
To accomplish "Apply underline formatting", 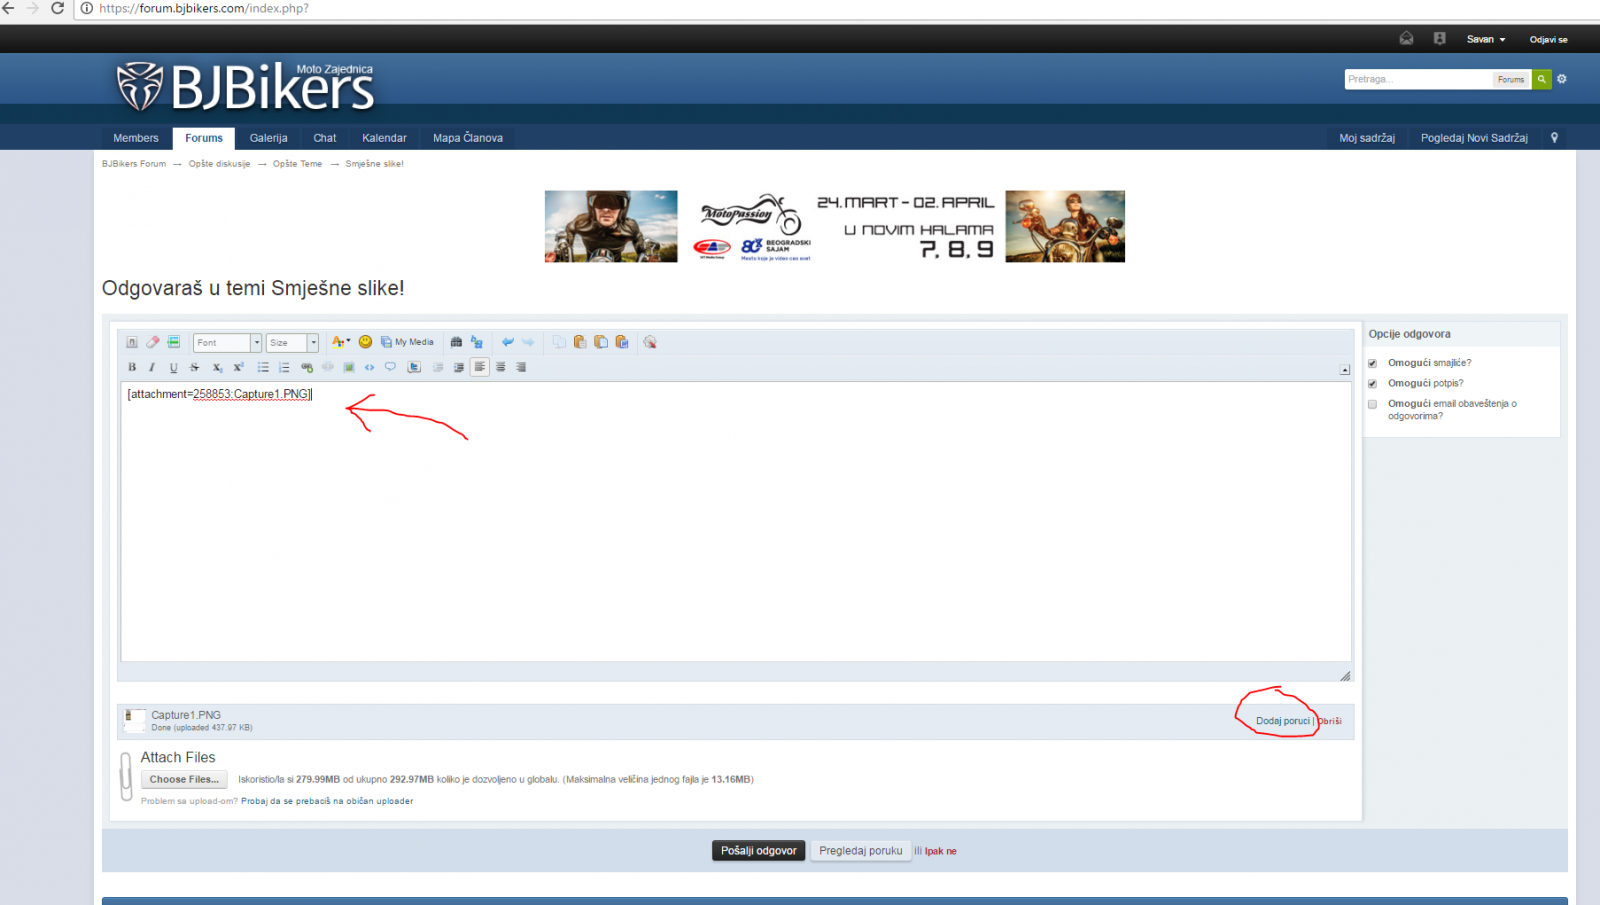I will [x=173, y=368].
